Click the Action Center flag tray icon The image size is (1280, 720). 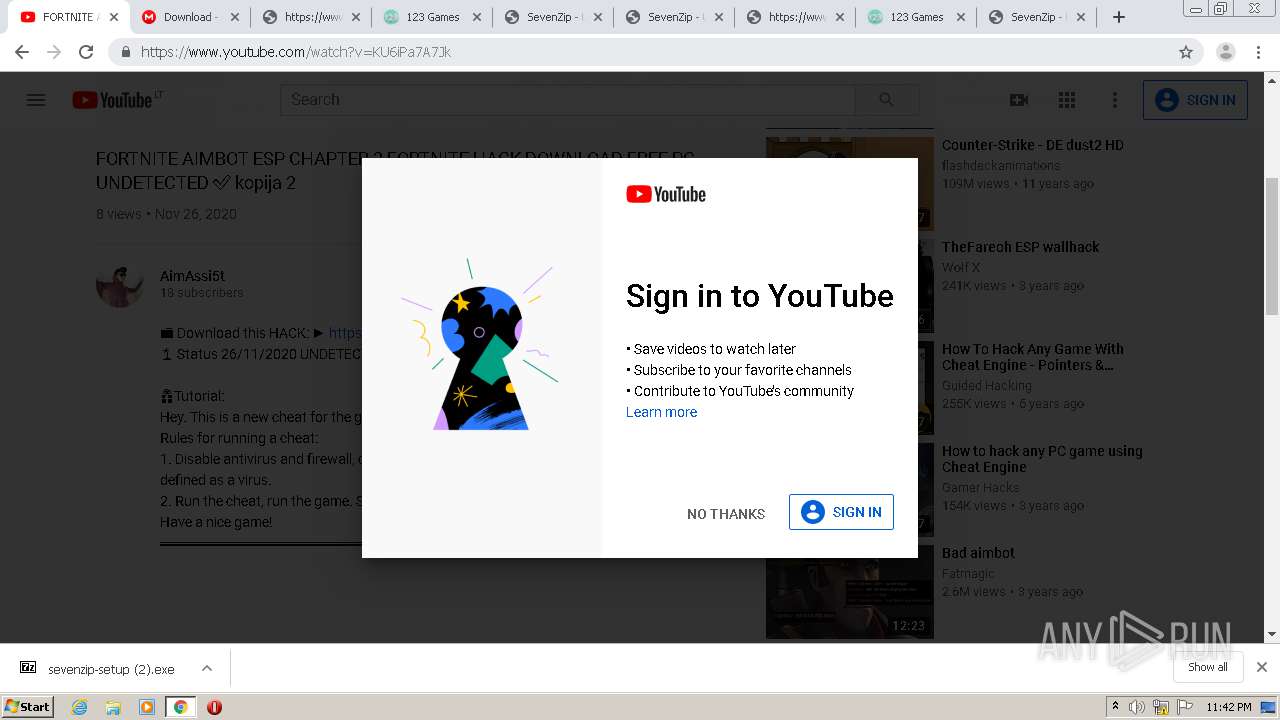point(1187,707)
